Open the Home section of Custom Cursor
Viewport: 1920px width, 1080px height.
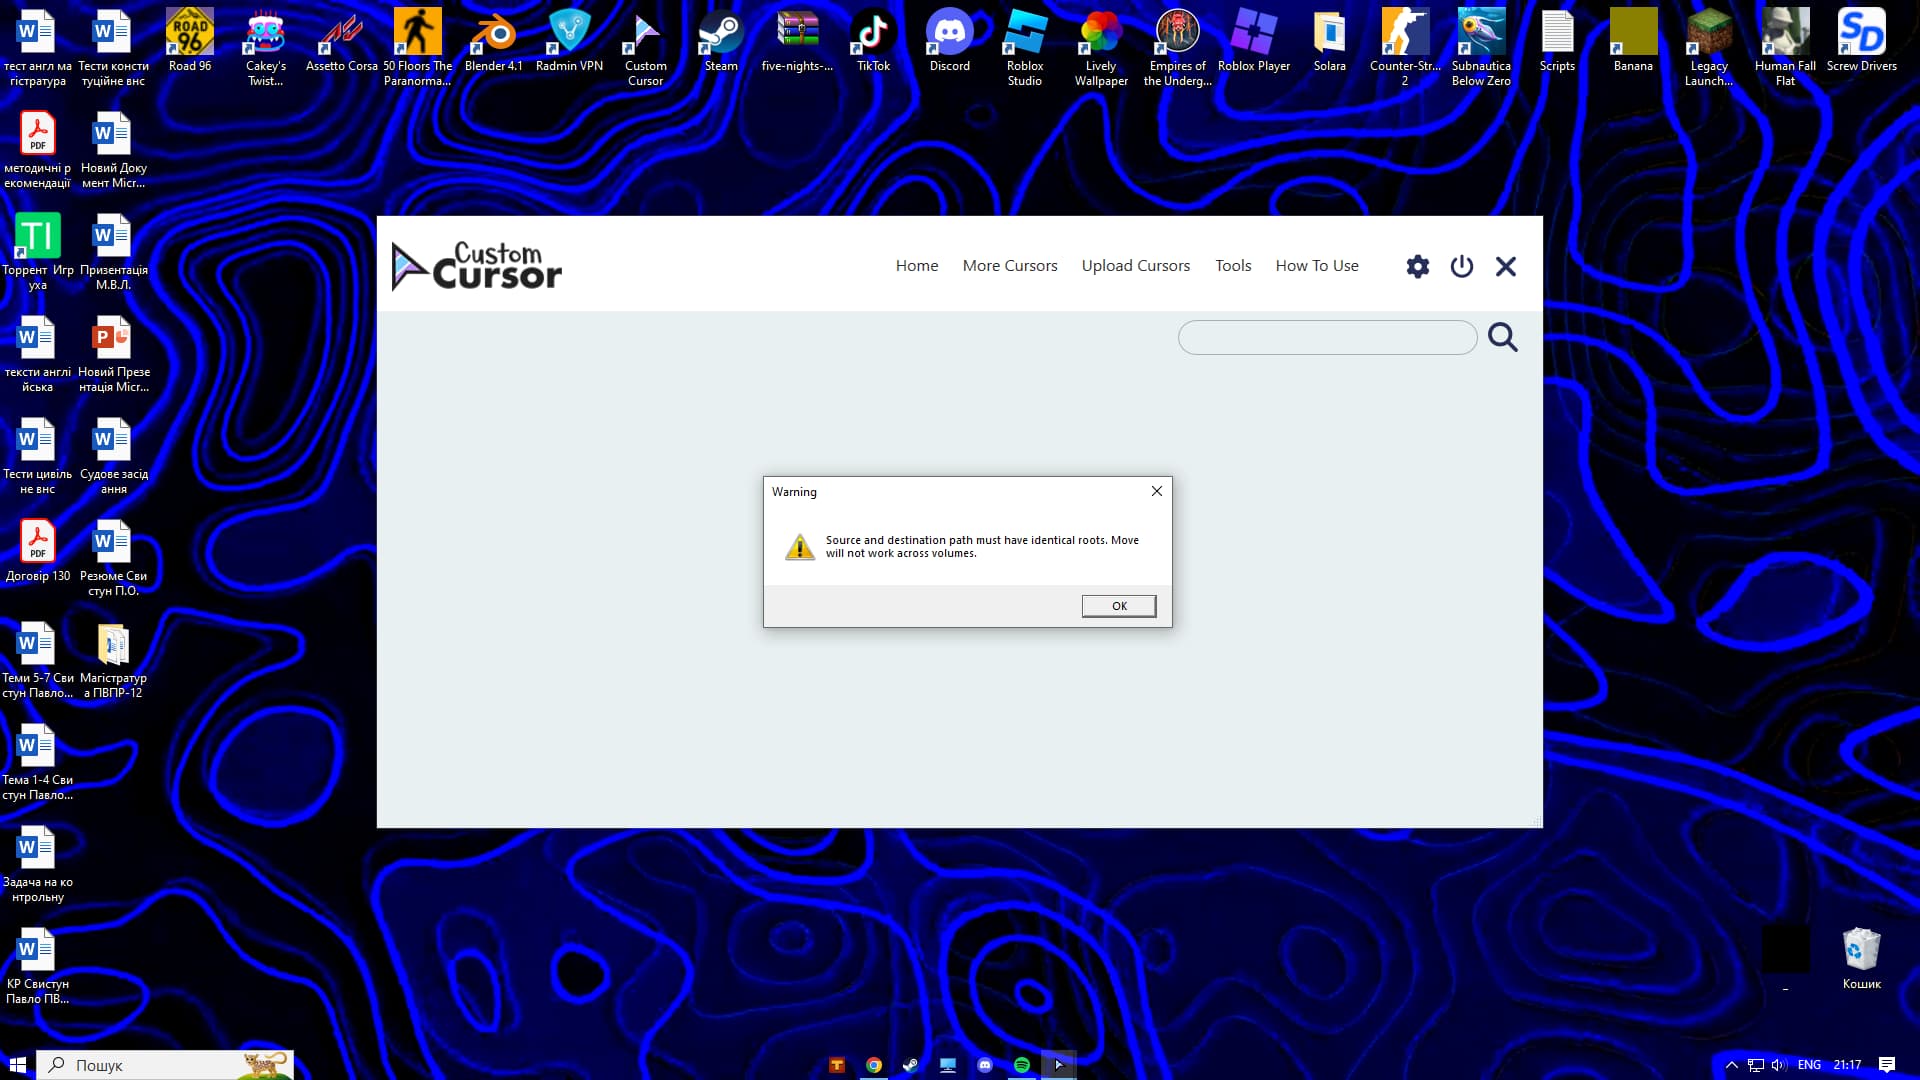916,265
